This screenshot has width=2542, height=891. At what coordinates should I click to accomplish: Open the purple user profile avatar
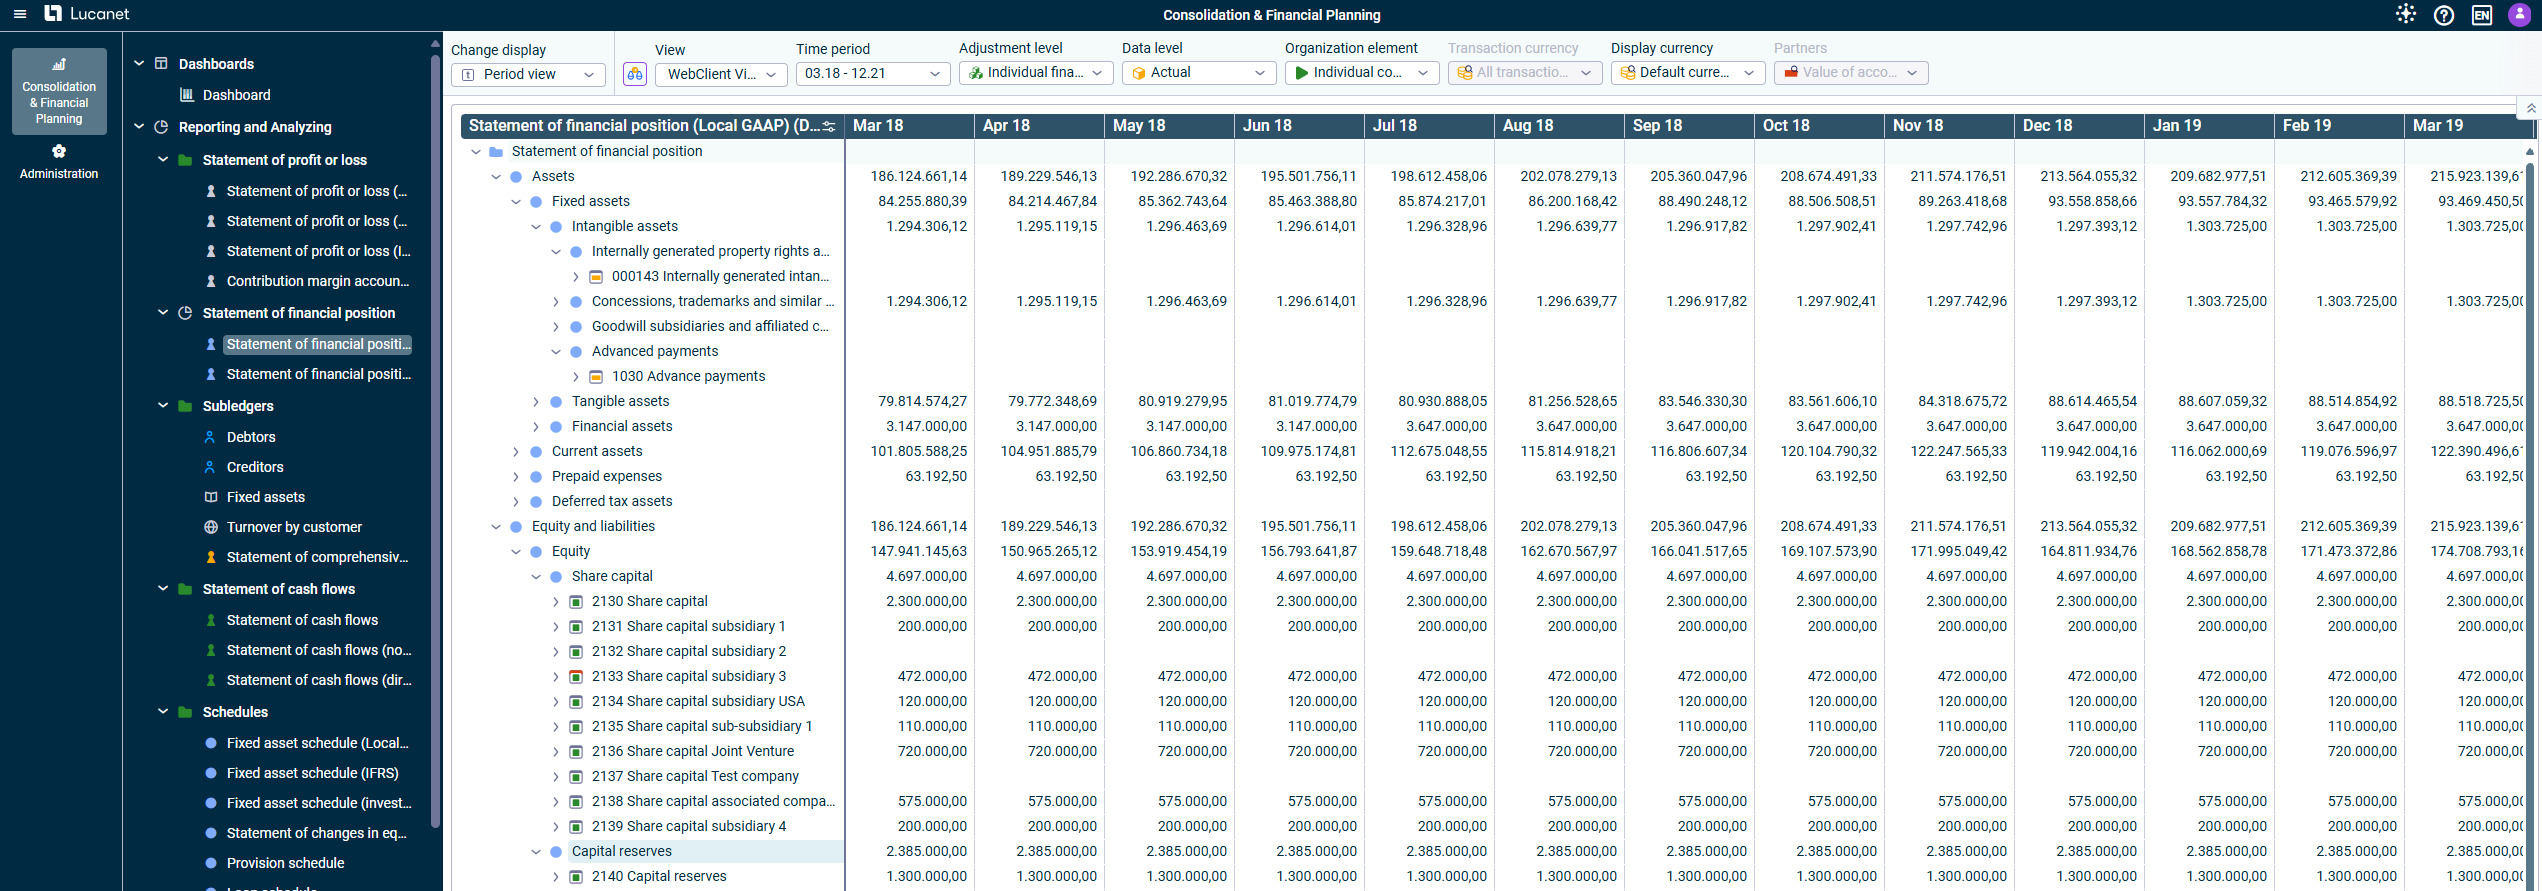click(2519, 15)
